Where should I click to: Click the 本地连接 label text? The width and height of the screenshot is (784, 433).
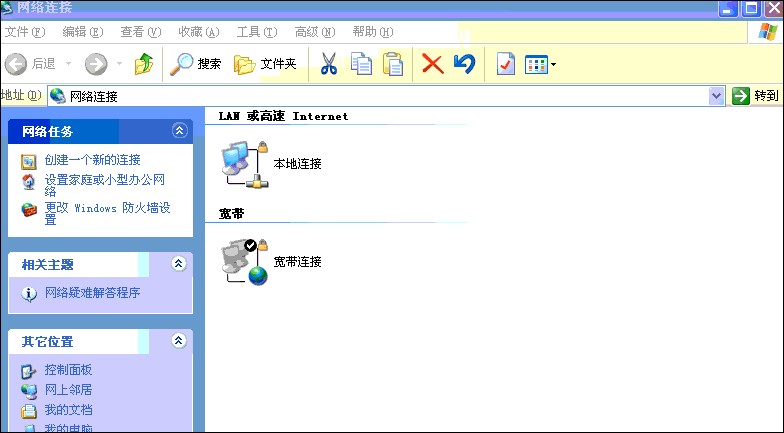pyautogui.click(x=298, y=164)
